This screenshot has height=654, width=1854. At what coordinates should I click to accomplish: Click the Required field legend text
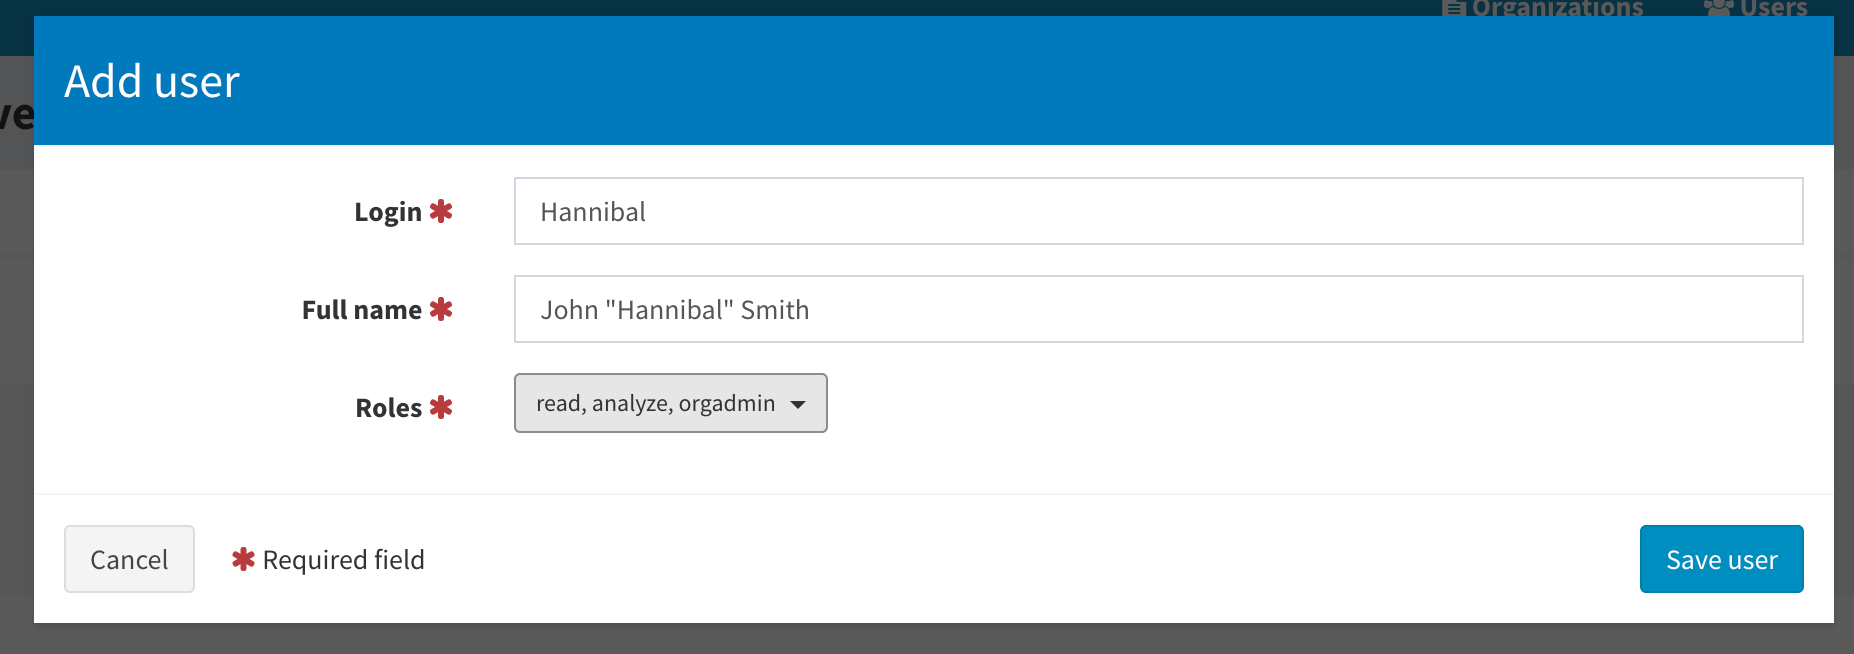pyautogui.click(x=344, y=560)
